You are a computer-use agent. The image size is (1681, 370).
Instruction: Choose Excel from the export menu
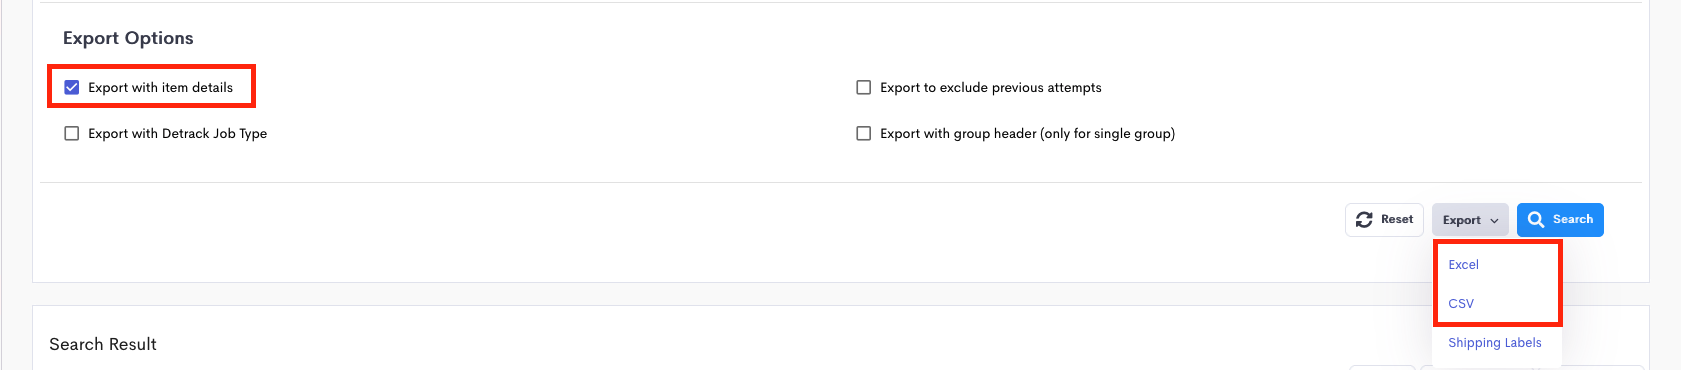click(x=1463, y=265)
